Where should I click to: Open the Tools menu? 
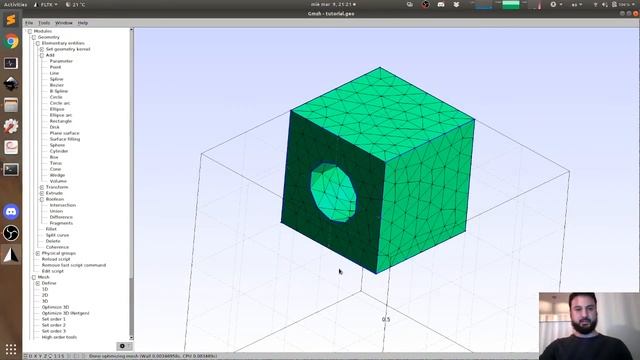(44, 23)
